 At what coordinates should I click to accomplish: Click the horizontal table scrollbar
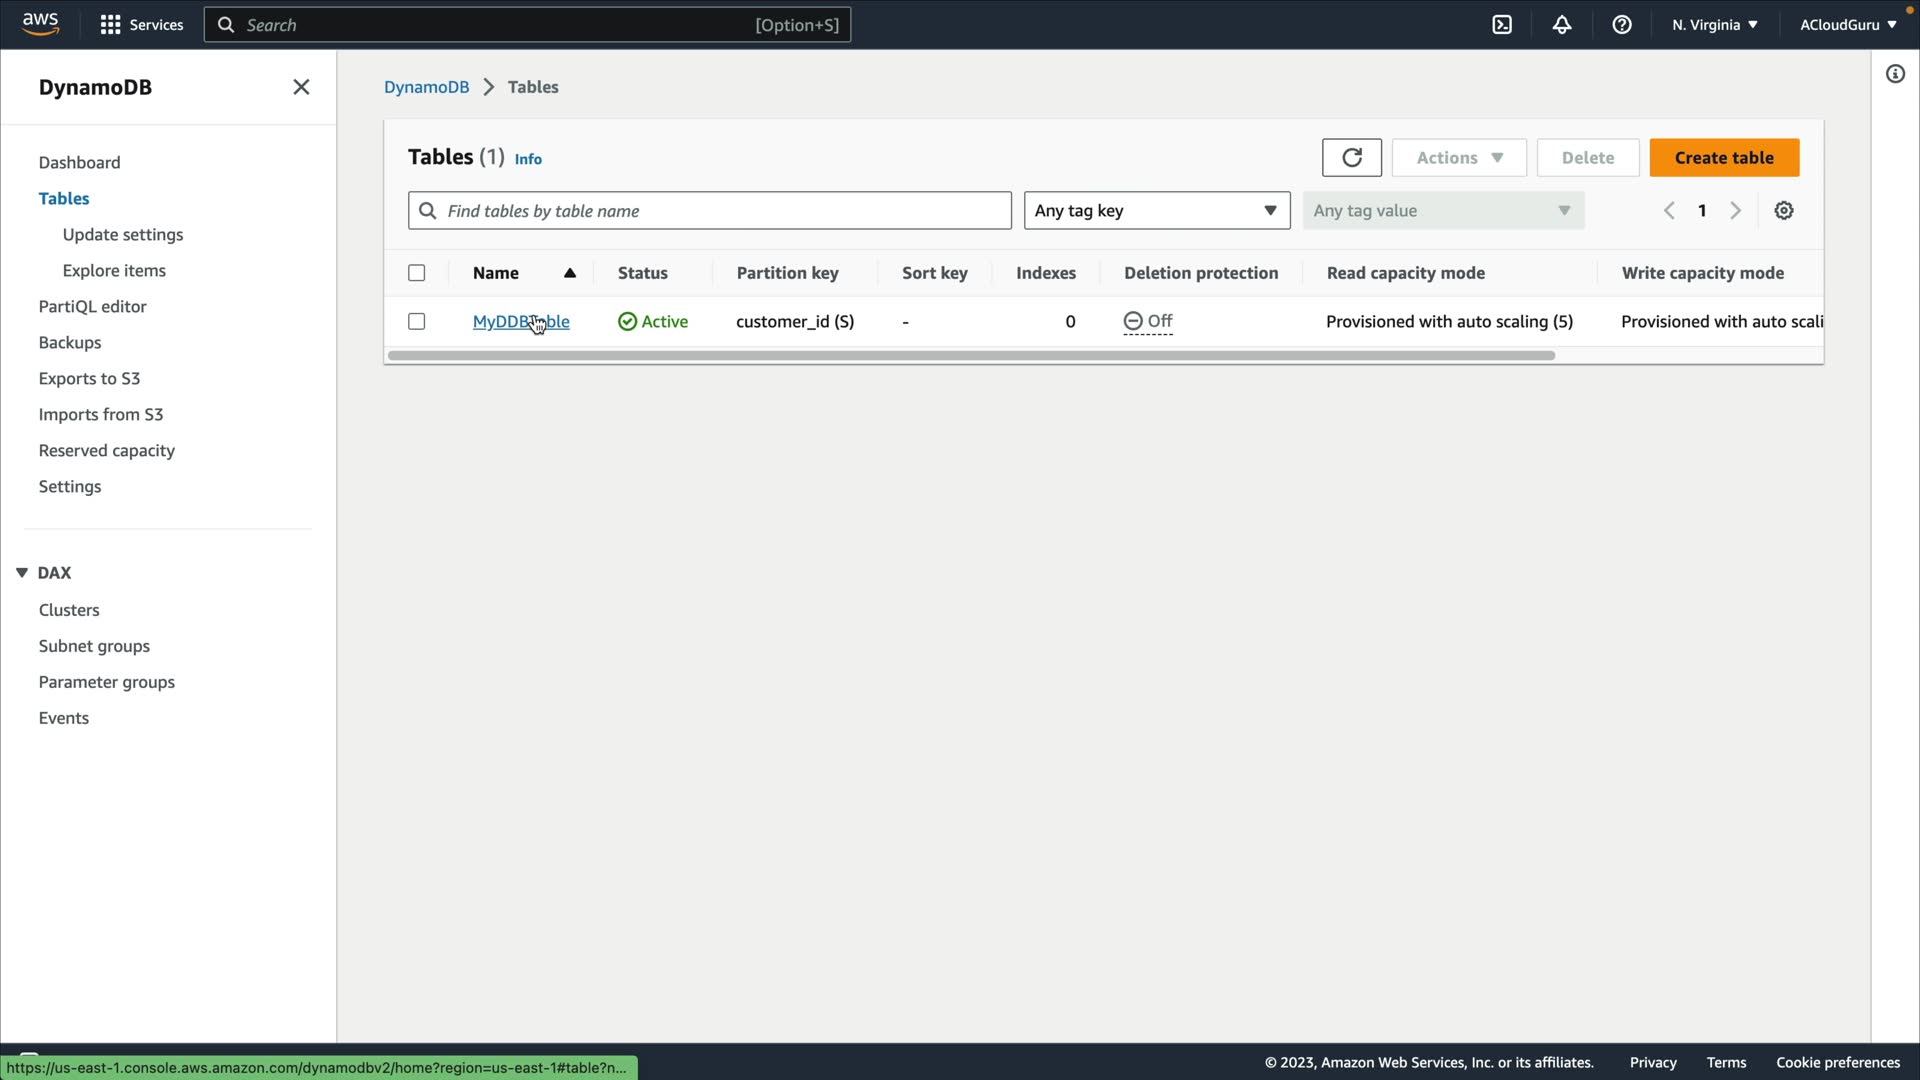pos(970,356)
